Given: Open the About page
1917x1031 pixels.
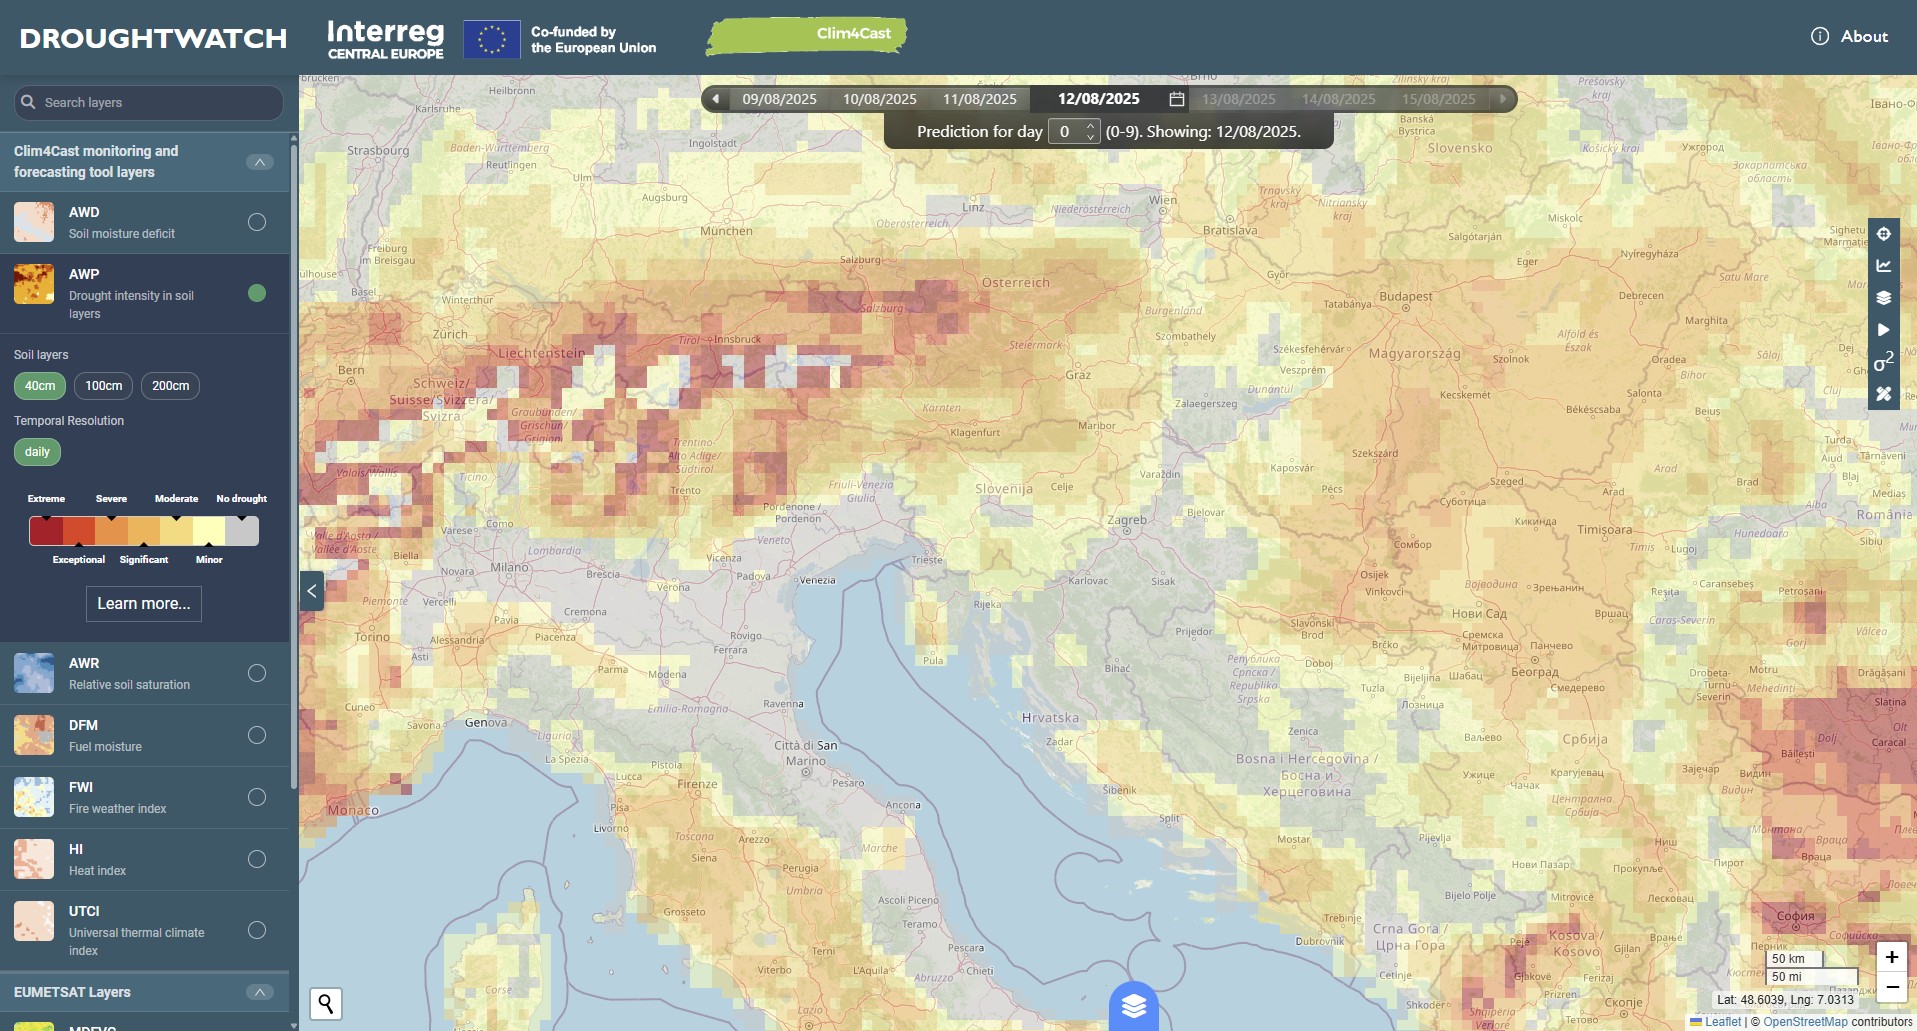Looking at the screenshot, I should [x=1850, y=37].
